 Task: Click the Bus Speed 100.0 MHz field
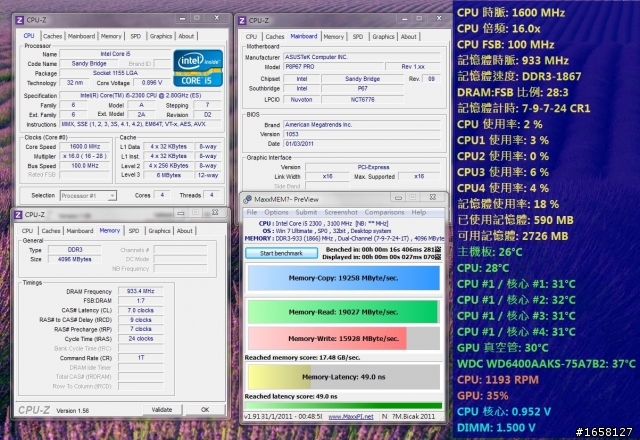coord(85,166)
